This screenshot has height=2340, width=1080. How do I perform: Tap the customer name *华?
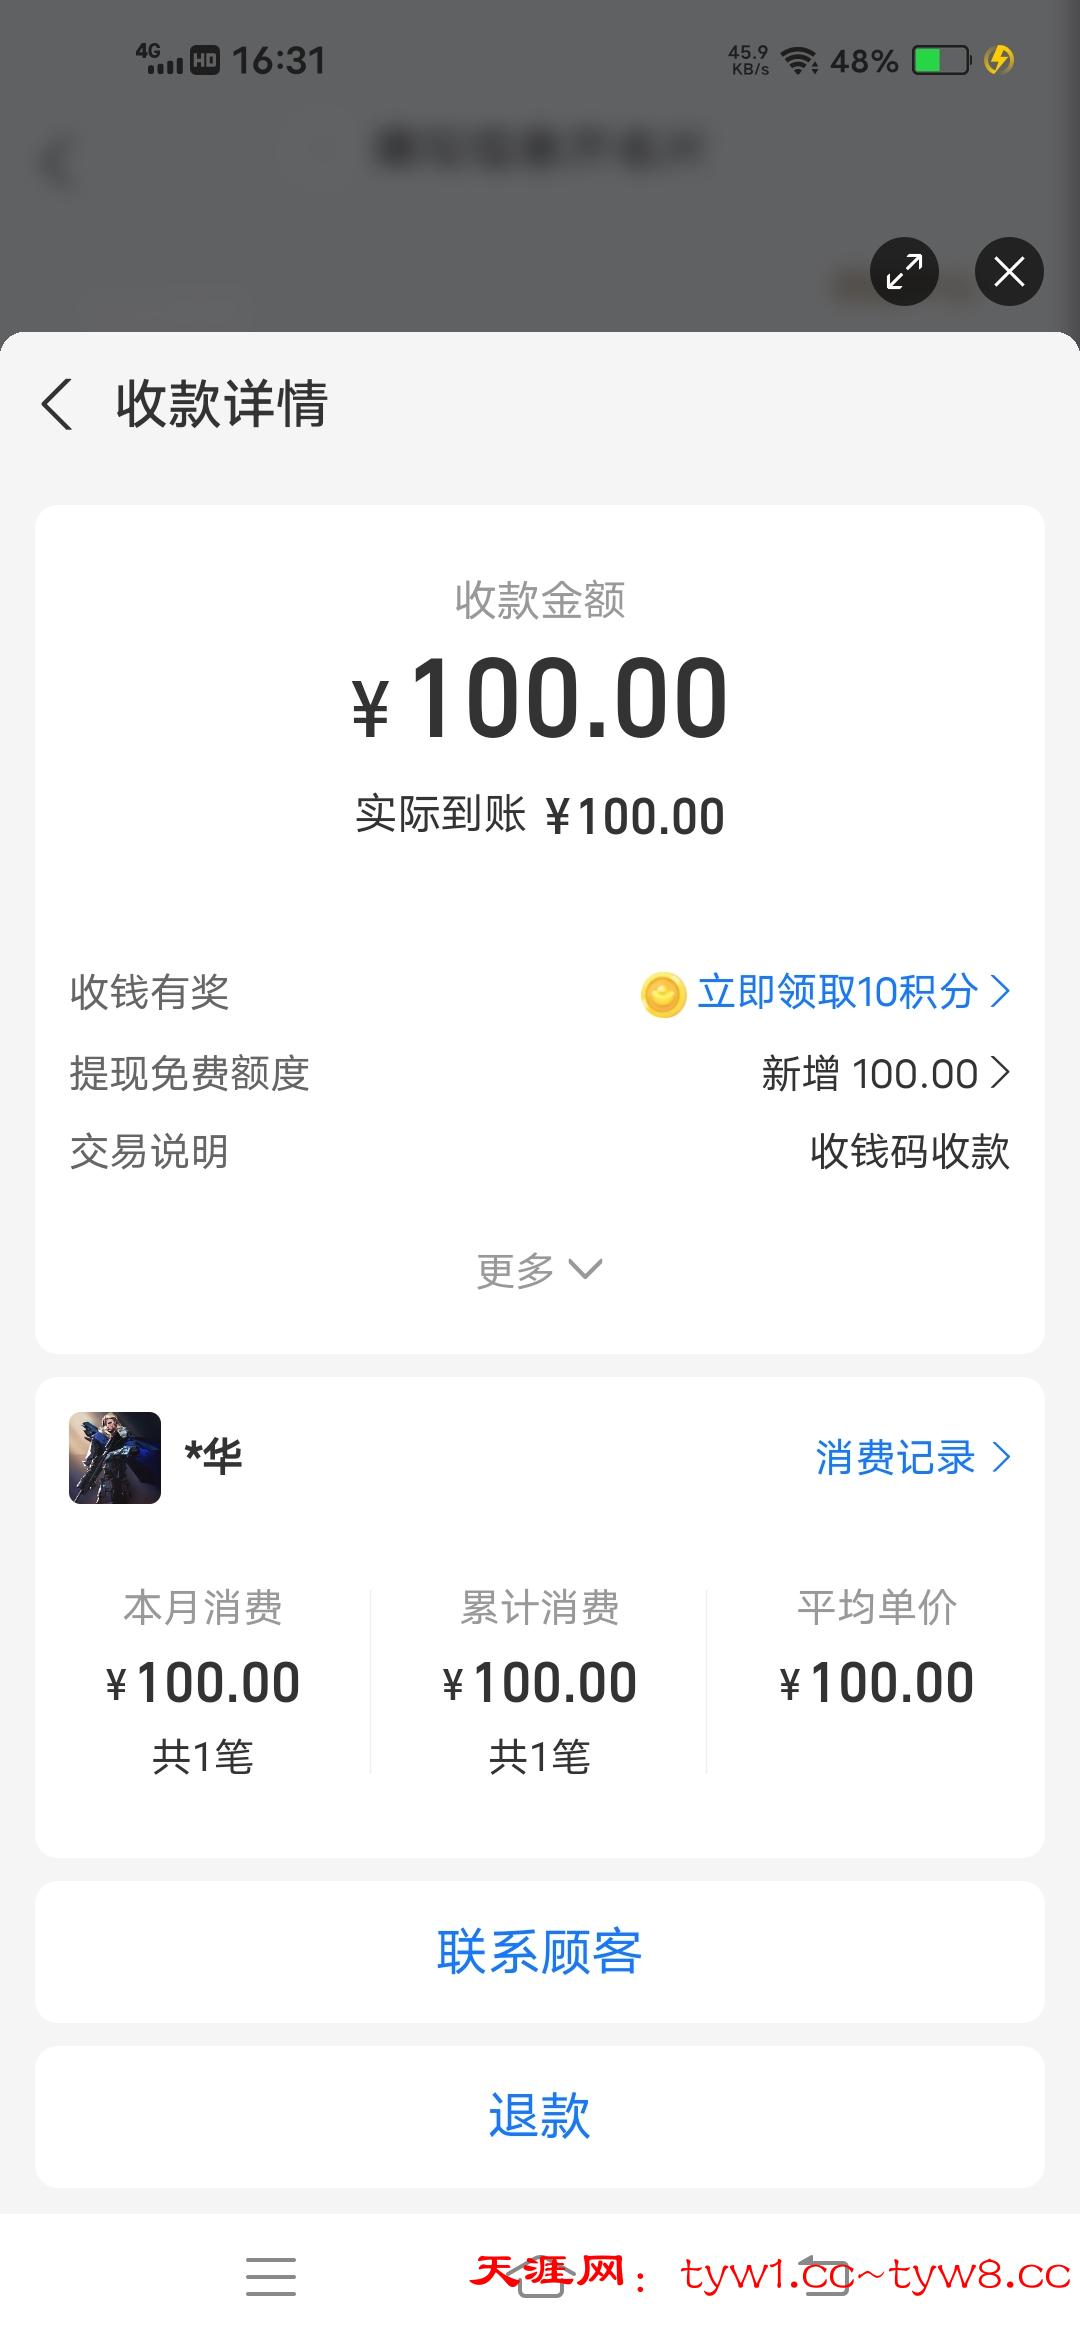[213, 1457]
